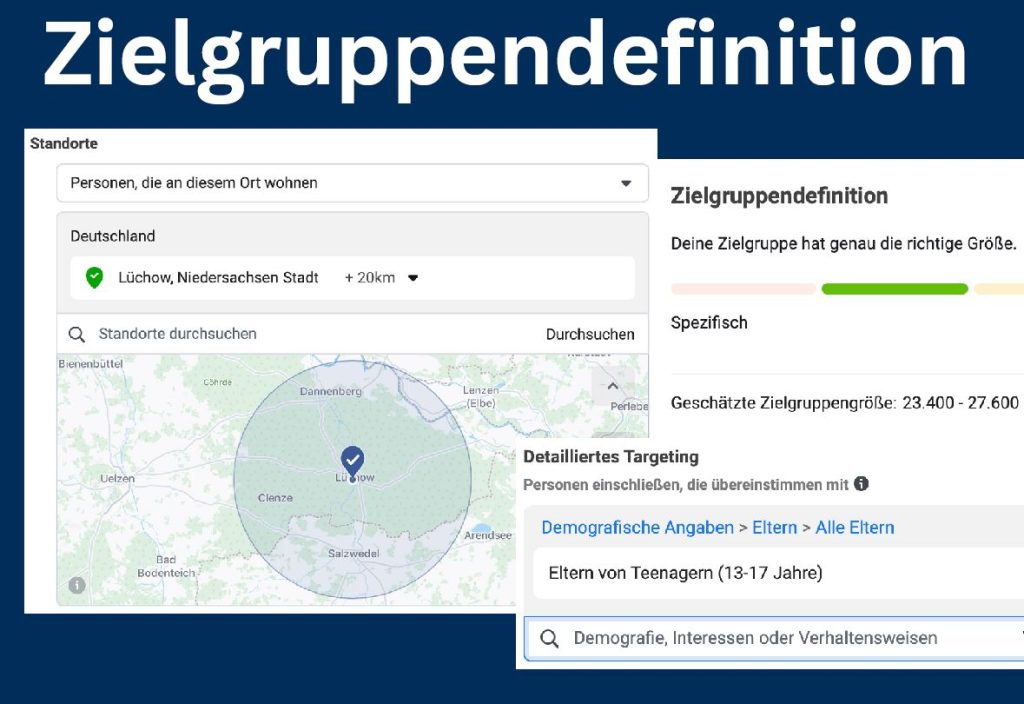This screenshot has width=1024, height=704.
Task: Click the Eltern breadcrumb link
Action: pyautogui.click(x=774, y=527)
